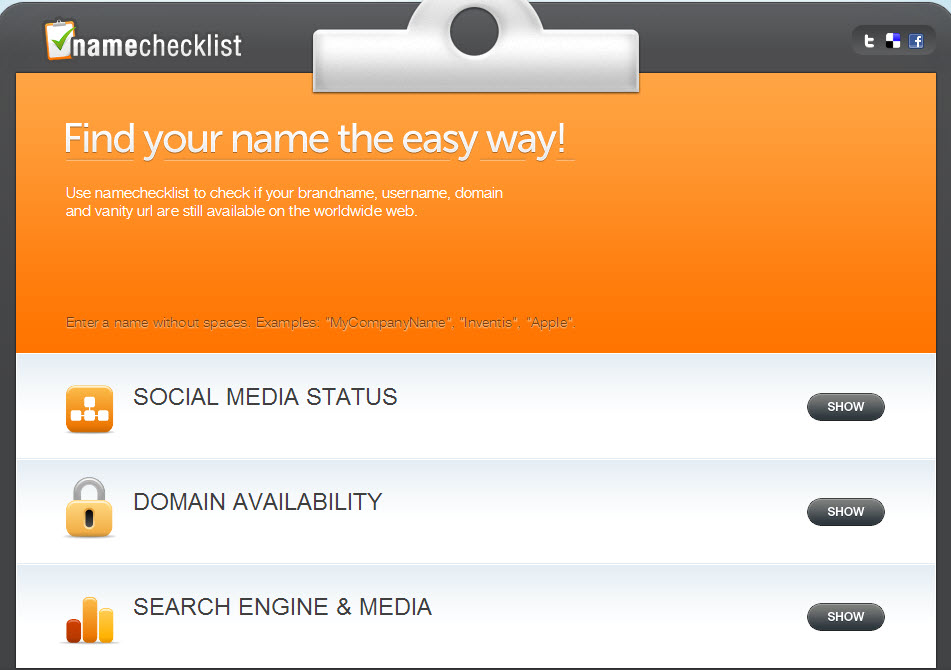
Task: Select the Social Media Status heading
Action: pos(265,397)
